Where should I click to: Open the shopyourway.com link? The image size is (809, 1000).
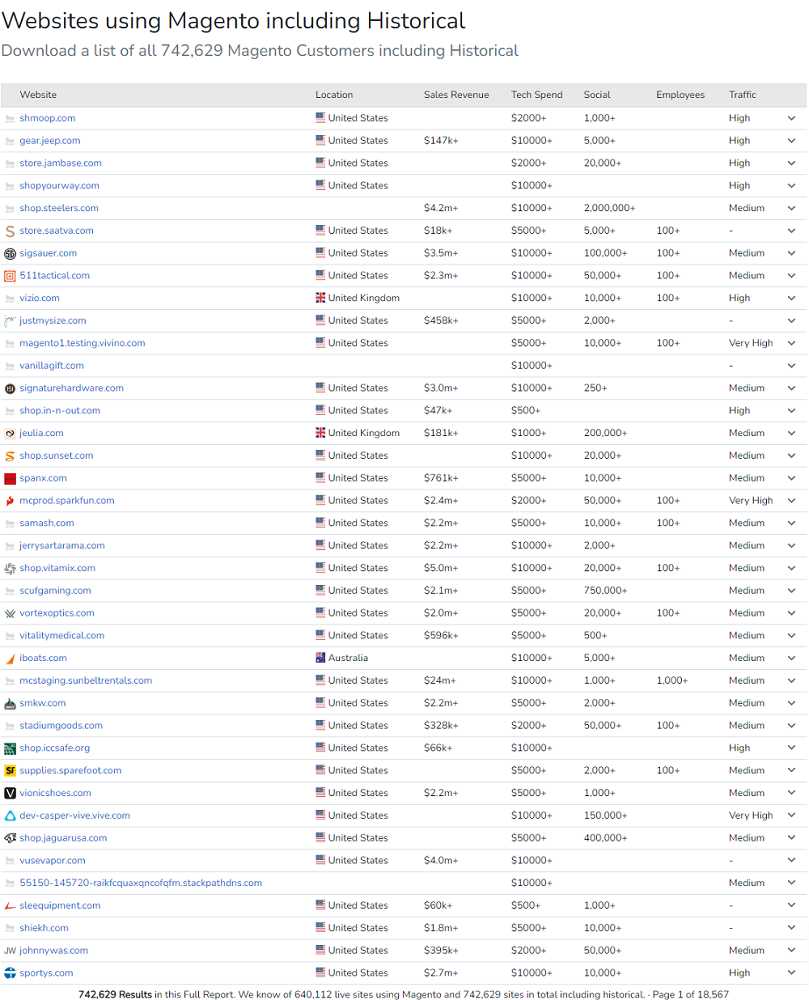59,186
